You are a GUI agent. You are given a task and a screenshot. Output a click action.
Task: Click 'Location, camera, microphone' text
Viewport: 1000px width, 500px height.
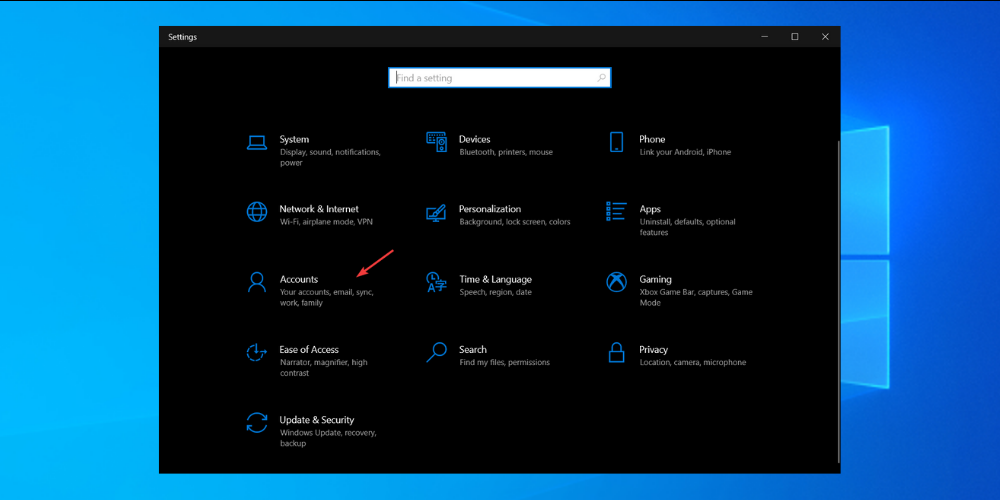(692, 362)
